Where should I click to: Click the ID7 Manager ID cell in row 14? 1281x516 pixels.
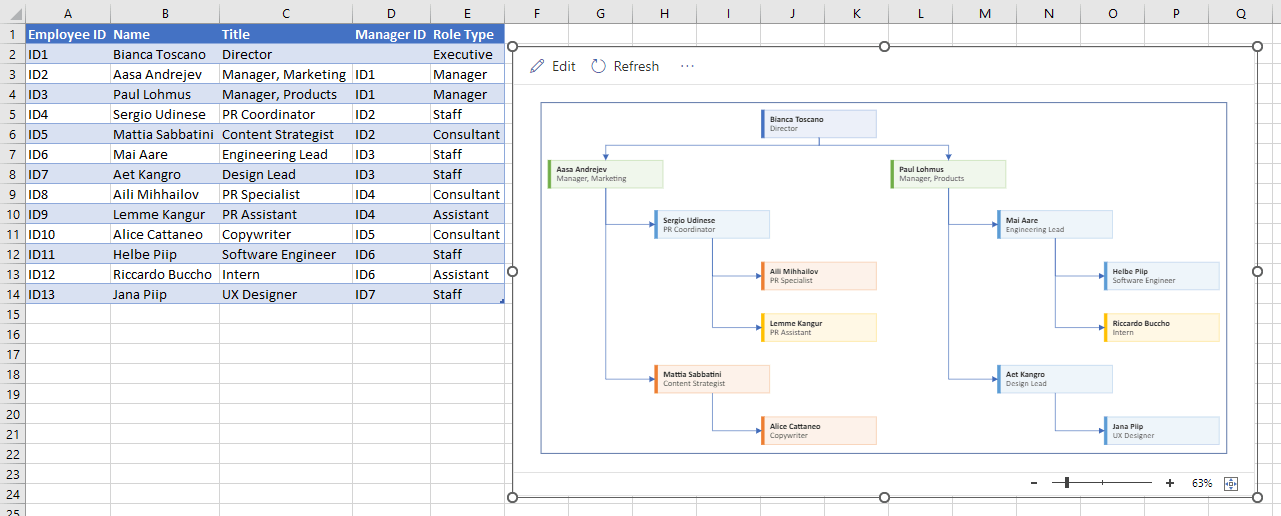[391, 294]
